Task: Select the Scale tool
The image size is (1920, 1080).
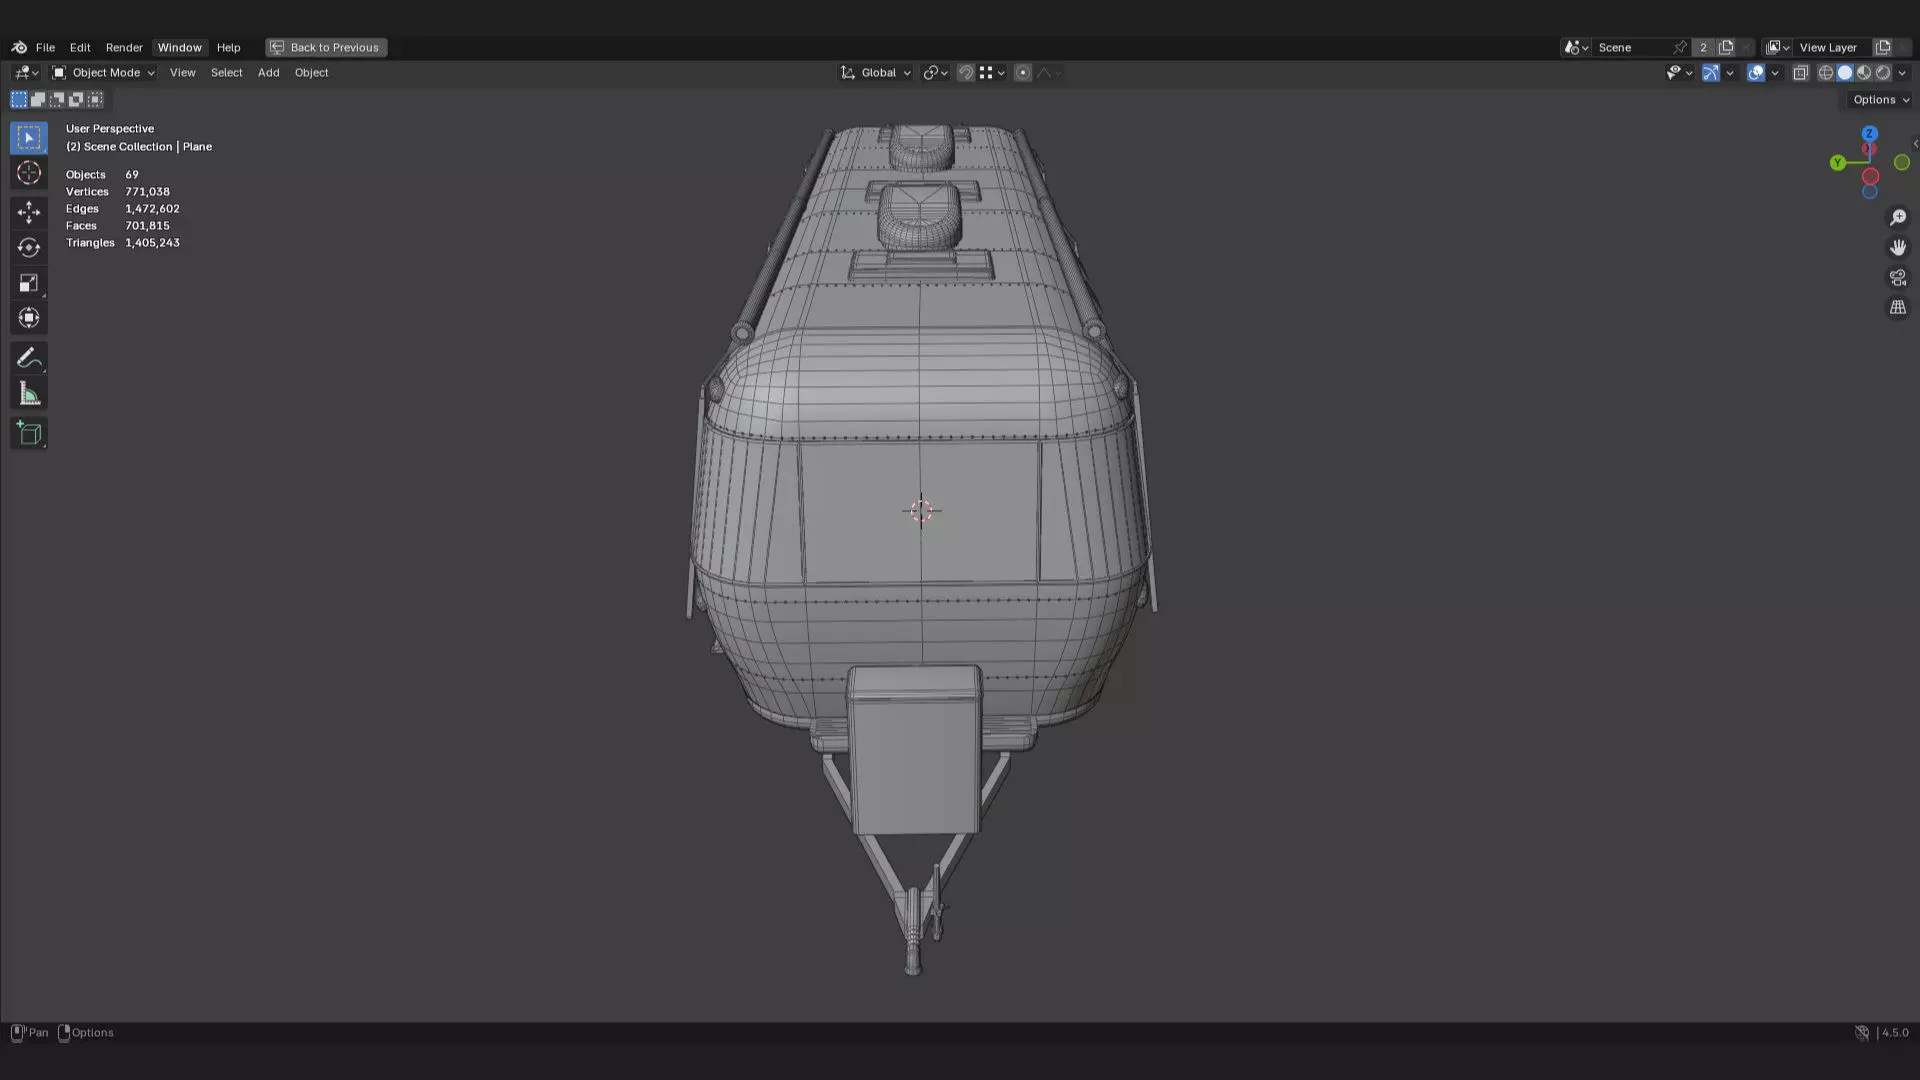Action: click(29, 283)
